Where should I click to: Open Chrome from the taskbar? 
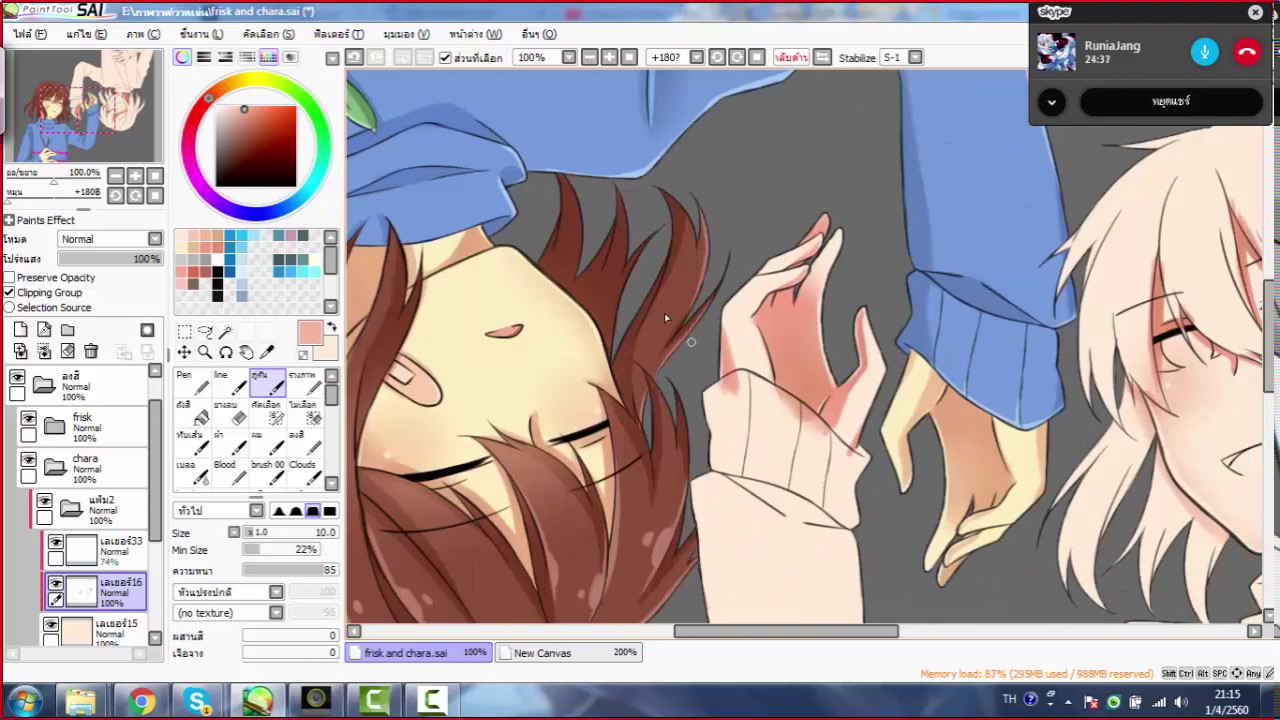tap(141, 701)
